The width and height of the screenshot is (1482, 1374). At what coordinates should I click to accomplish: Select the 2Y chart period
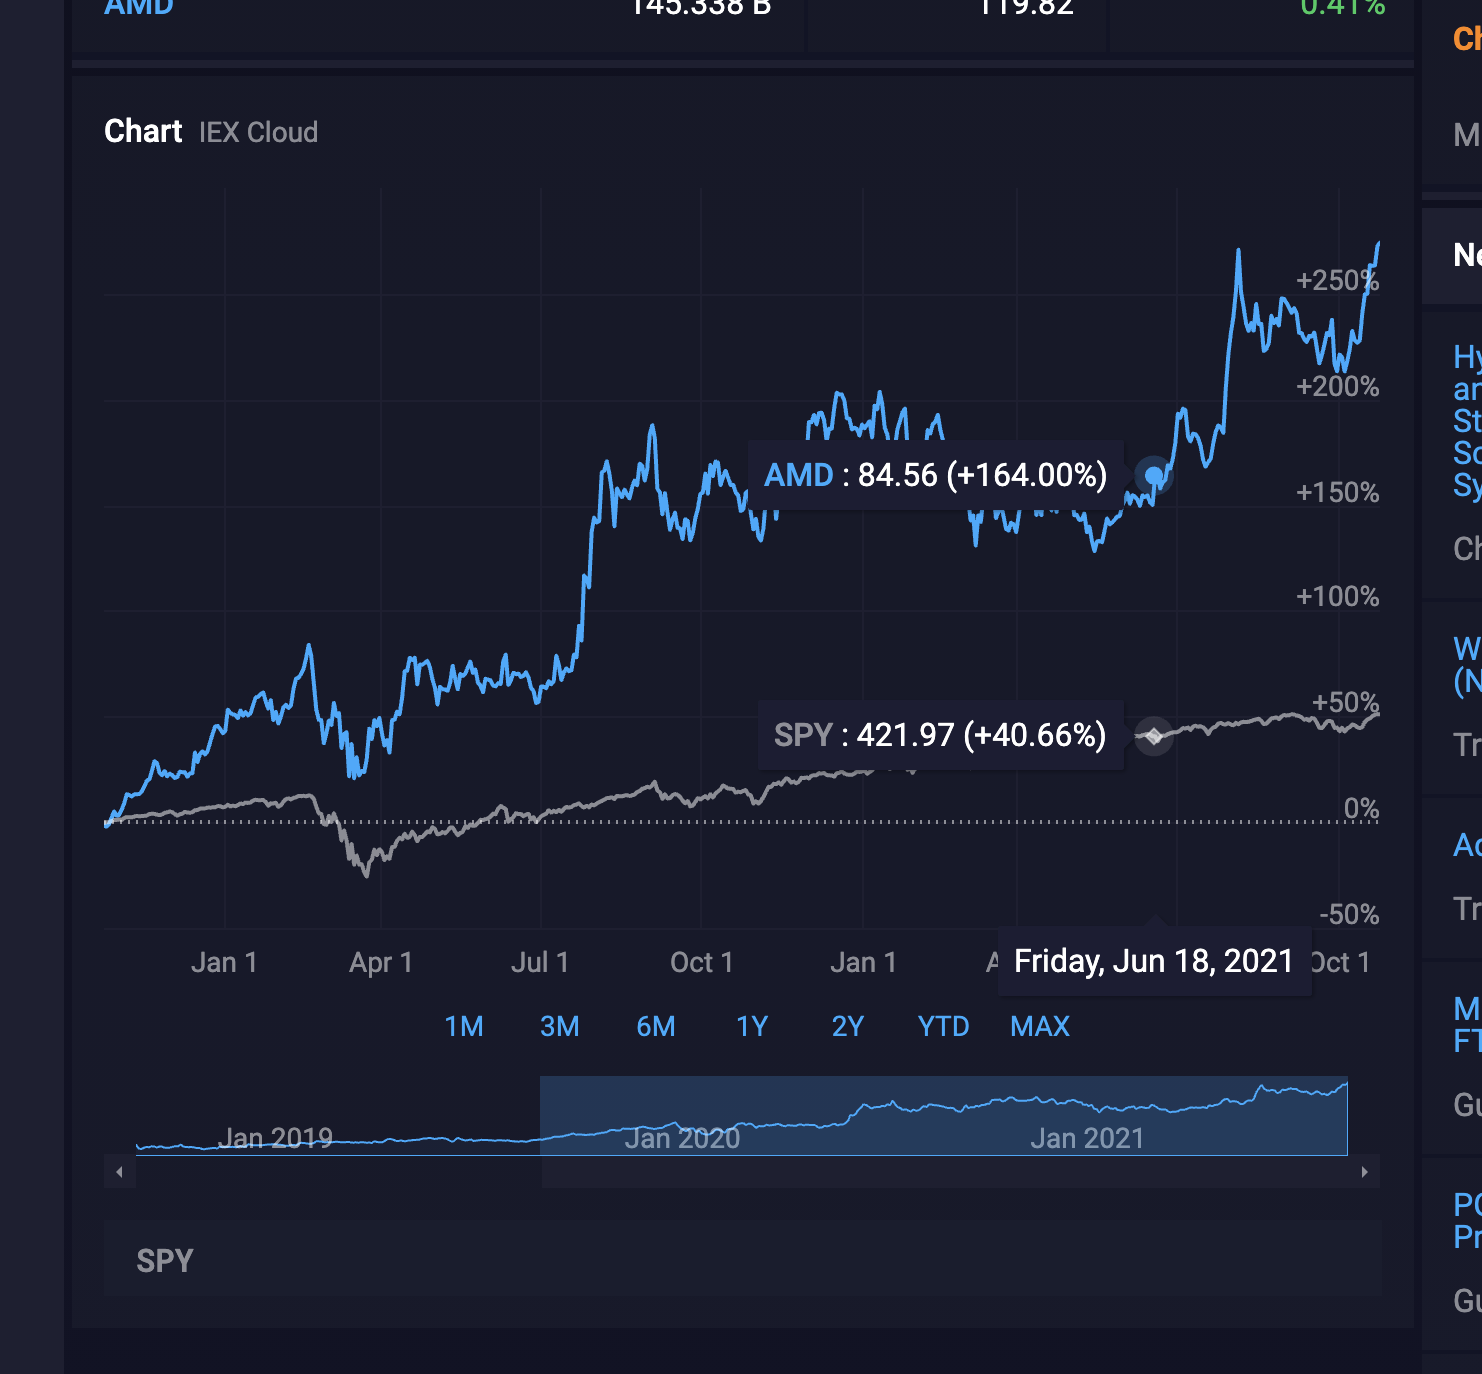(846, 1026)
